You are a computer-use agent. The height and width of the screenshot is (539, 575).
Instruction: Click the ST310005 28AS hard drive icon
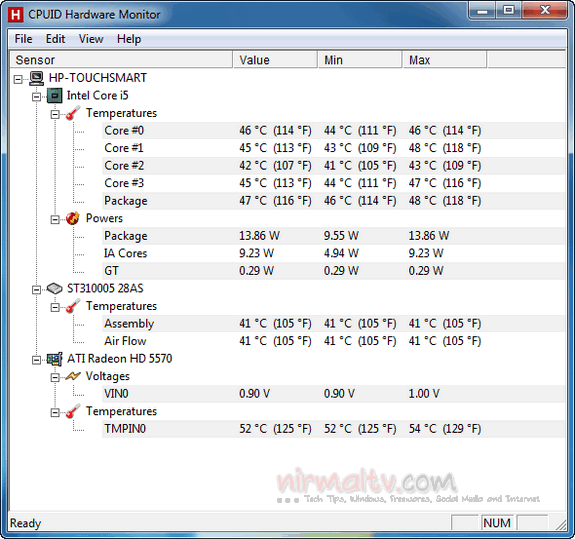[54, 289]
